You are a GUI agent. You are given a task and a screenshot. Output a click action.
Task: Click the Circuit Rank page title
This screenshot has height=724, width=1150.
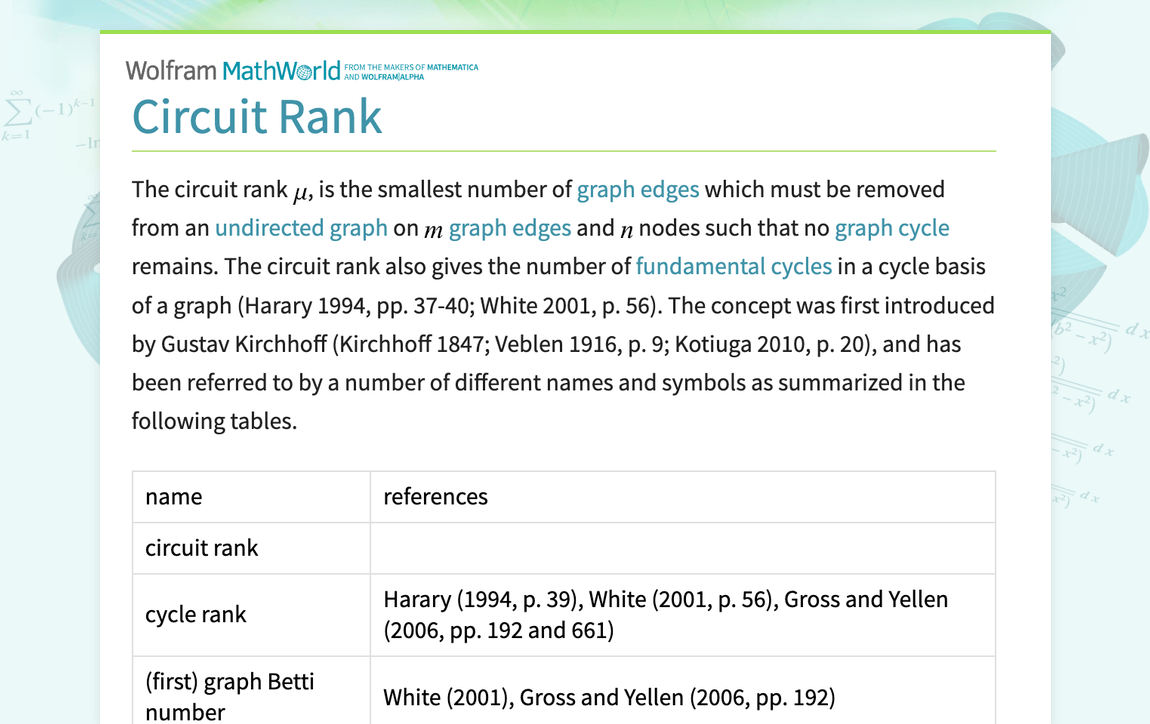click(257, 117)
